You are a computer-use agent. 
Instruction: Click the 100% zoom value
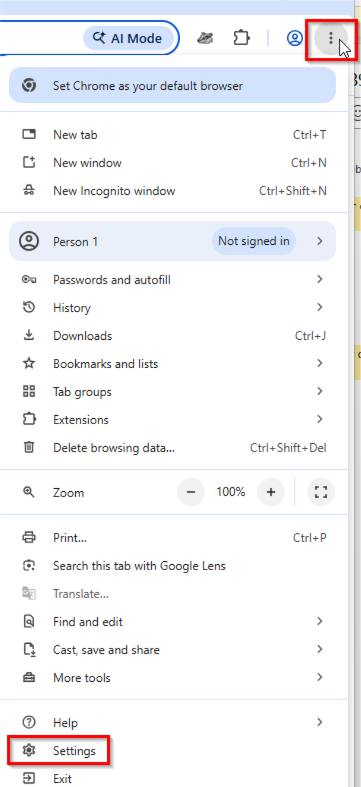click(230, 492)
